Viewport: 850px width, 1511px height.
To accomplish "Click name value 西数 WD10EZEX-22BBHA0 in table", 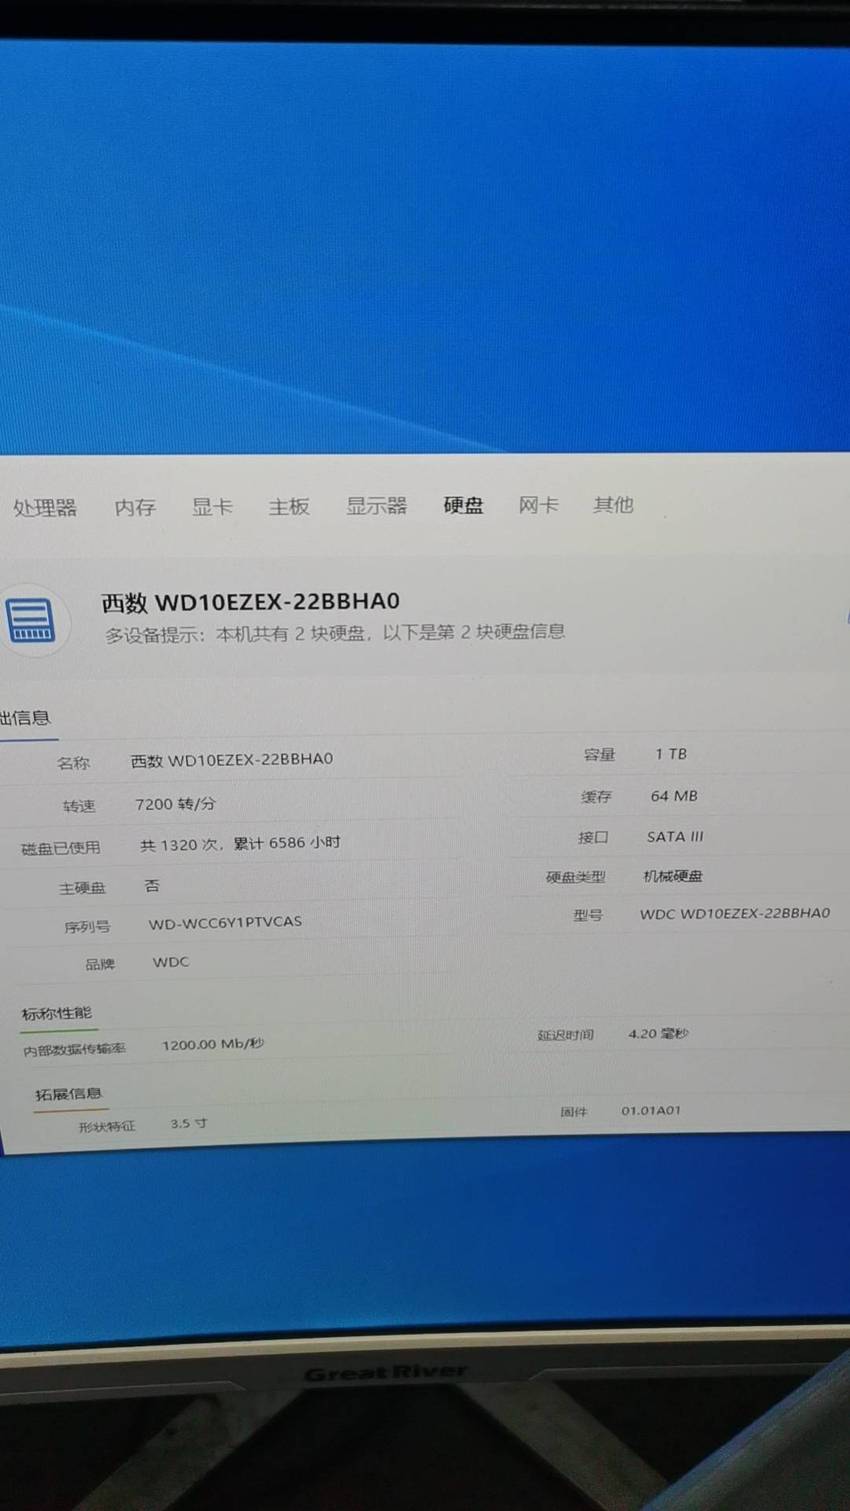I will click(x=232, y=760).
